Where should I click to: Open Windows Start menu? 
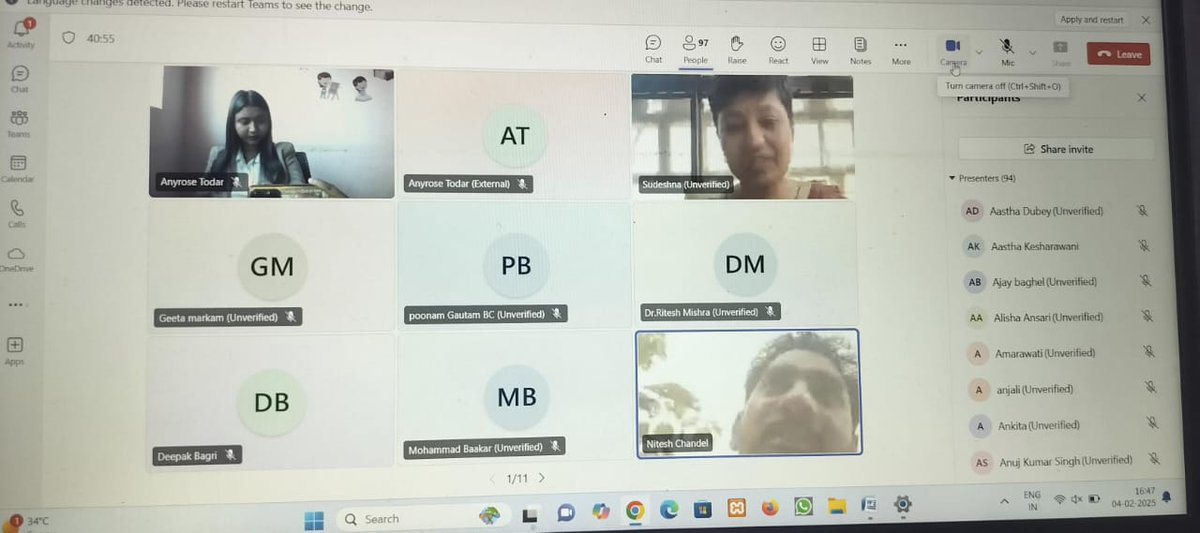tap(314, 519)
